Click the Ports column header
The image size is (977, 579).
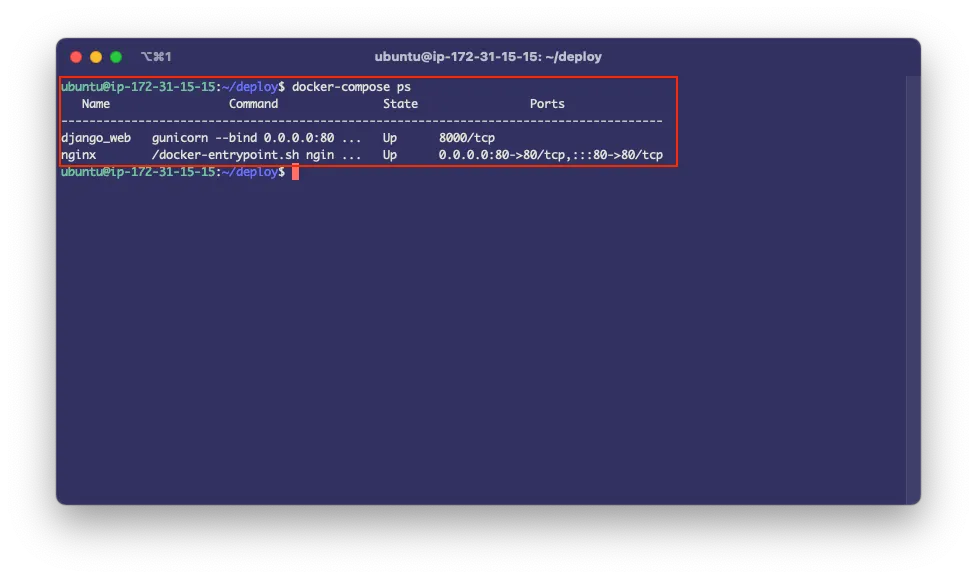pyautogui.click(x=547, y=103)
